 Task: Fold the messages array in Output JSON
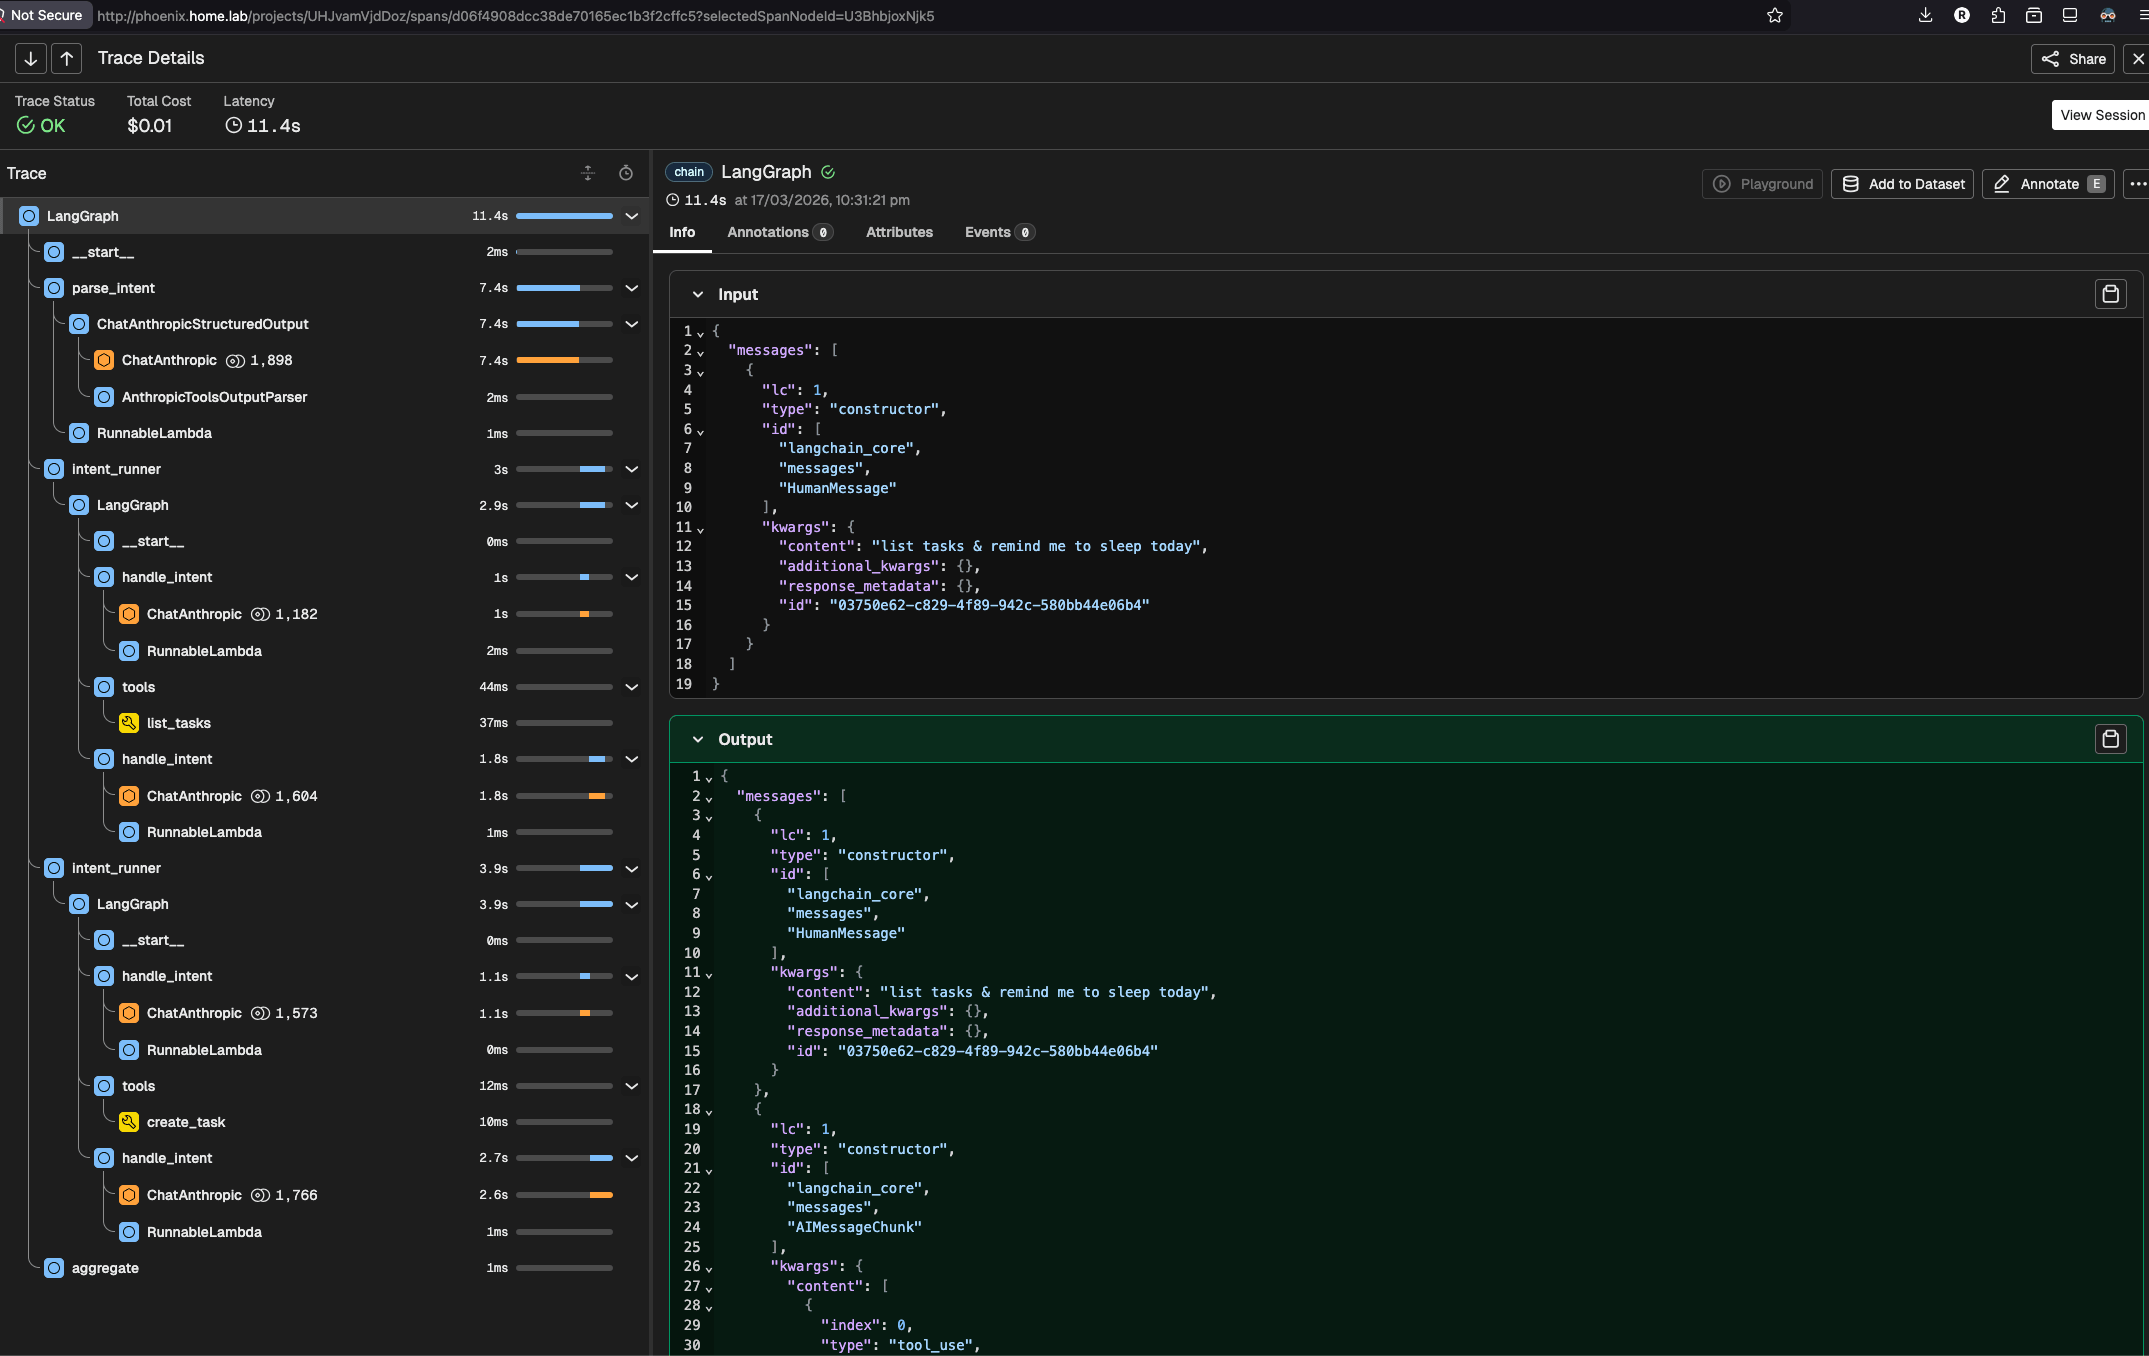709,798
